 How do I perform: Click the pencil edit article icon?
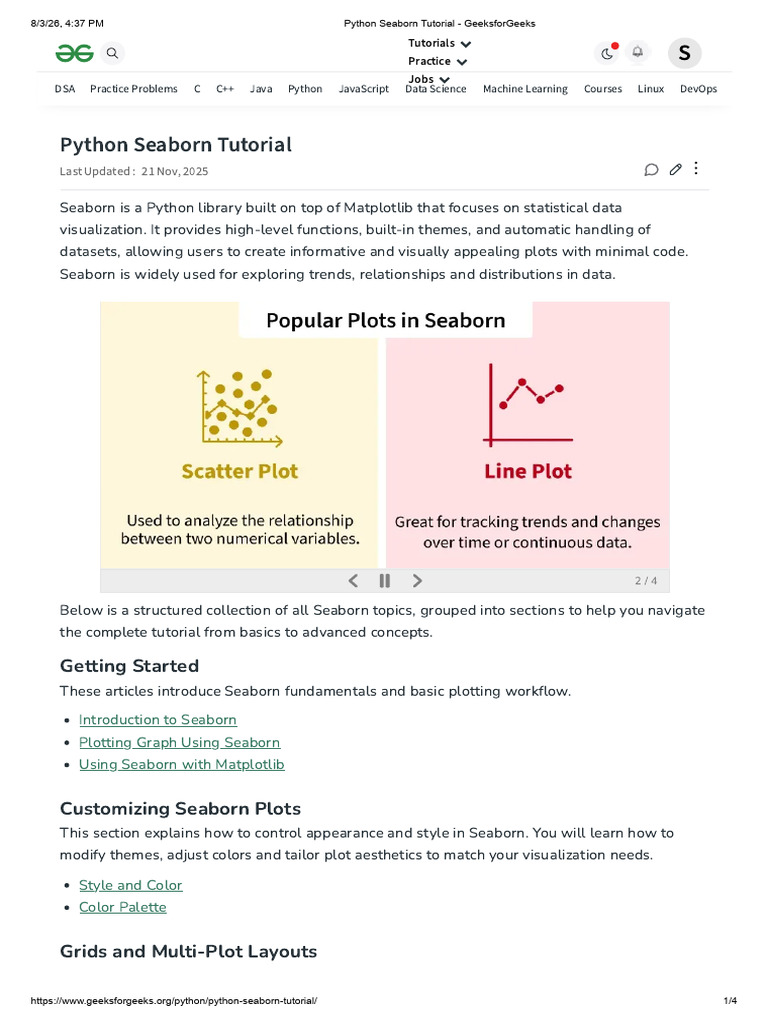pyautogui.click(x=675, y=170)
